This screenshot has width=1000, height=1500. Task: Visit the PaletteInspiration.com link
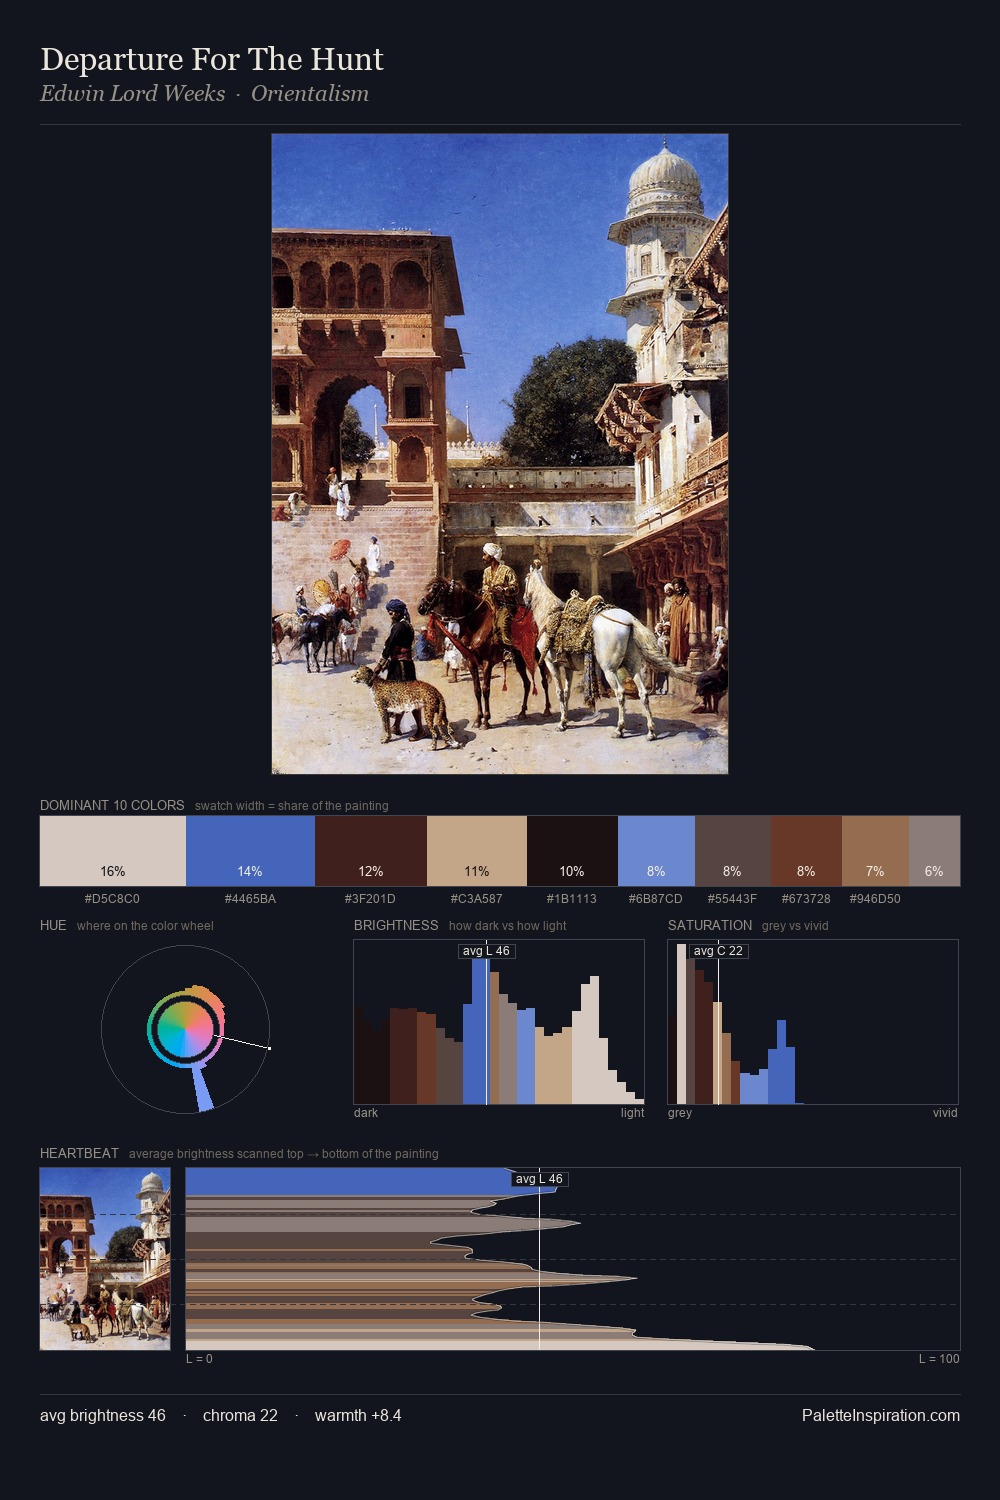[x=881, y=1415]
